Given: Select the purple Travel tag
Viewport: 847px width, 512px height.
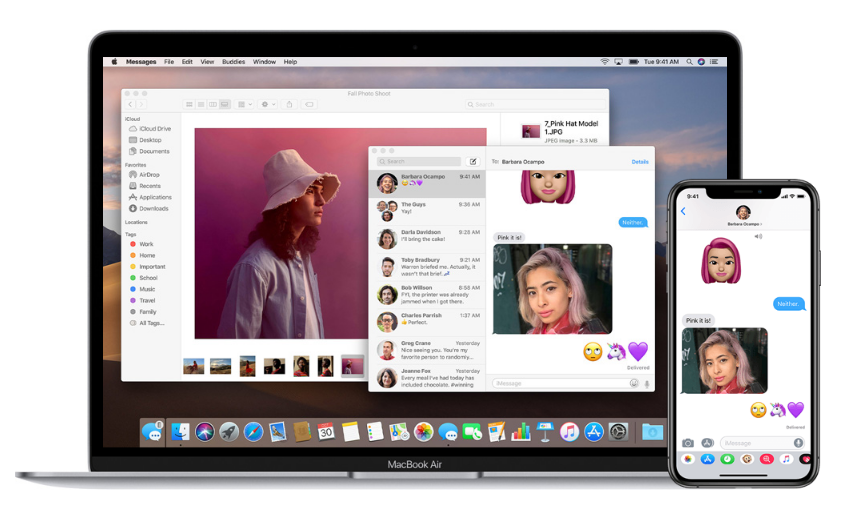Looking at the screenshot, I should point(143,300).
